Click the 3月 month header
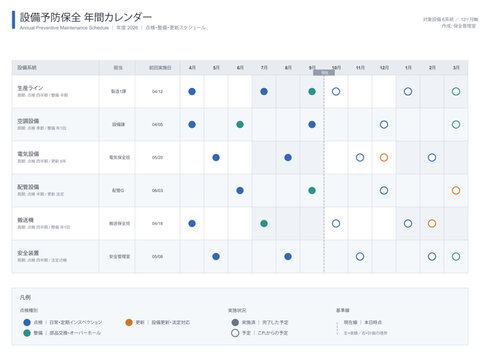 456,68
